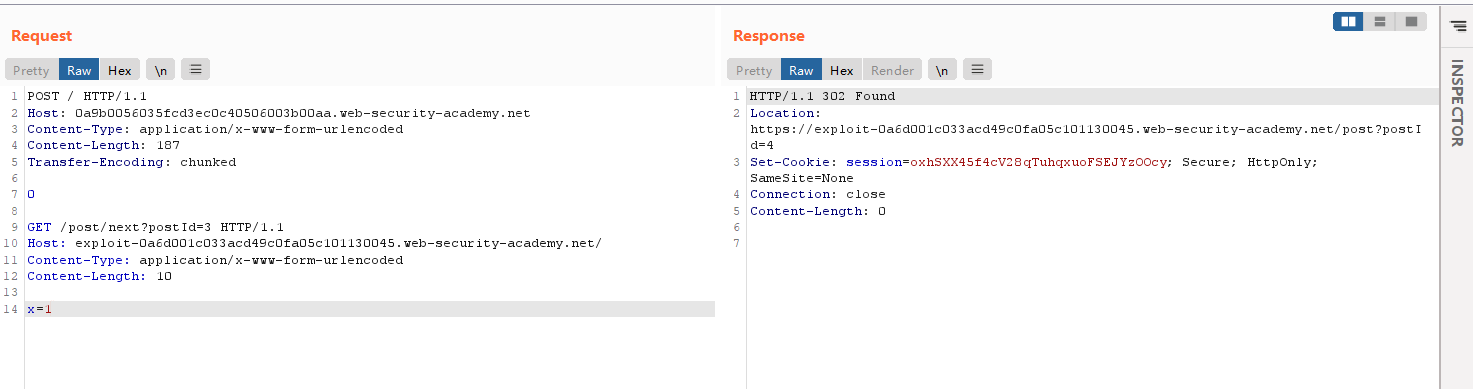Open Response panel options menu icon
1473x389 pixels.
coord(977,70)
